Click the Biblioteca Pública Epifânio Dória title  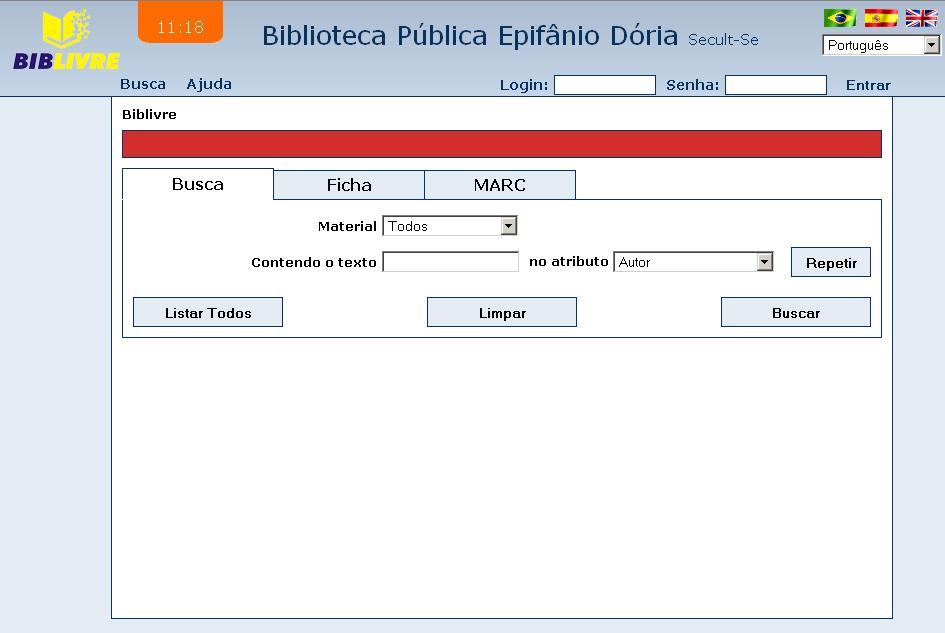(470, 36)
